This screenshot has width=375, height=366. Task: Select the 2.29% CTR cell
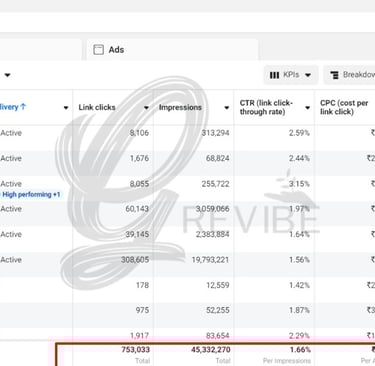(x=299, y=335)
